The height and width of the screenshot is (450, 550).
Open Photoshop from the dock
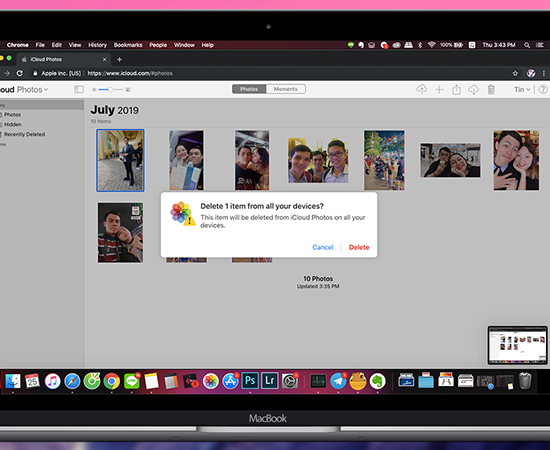tap(250, 381)
